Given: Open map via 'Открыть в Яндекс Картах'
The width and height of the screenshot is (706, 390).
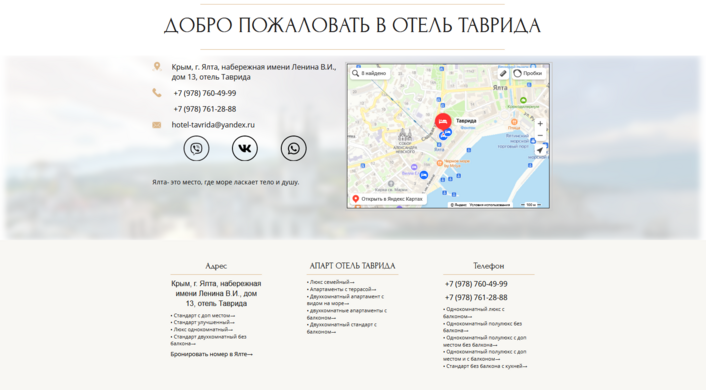Looking at the screenshot, I should (388, 199).
